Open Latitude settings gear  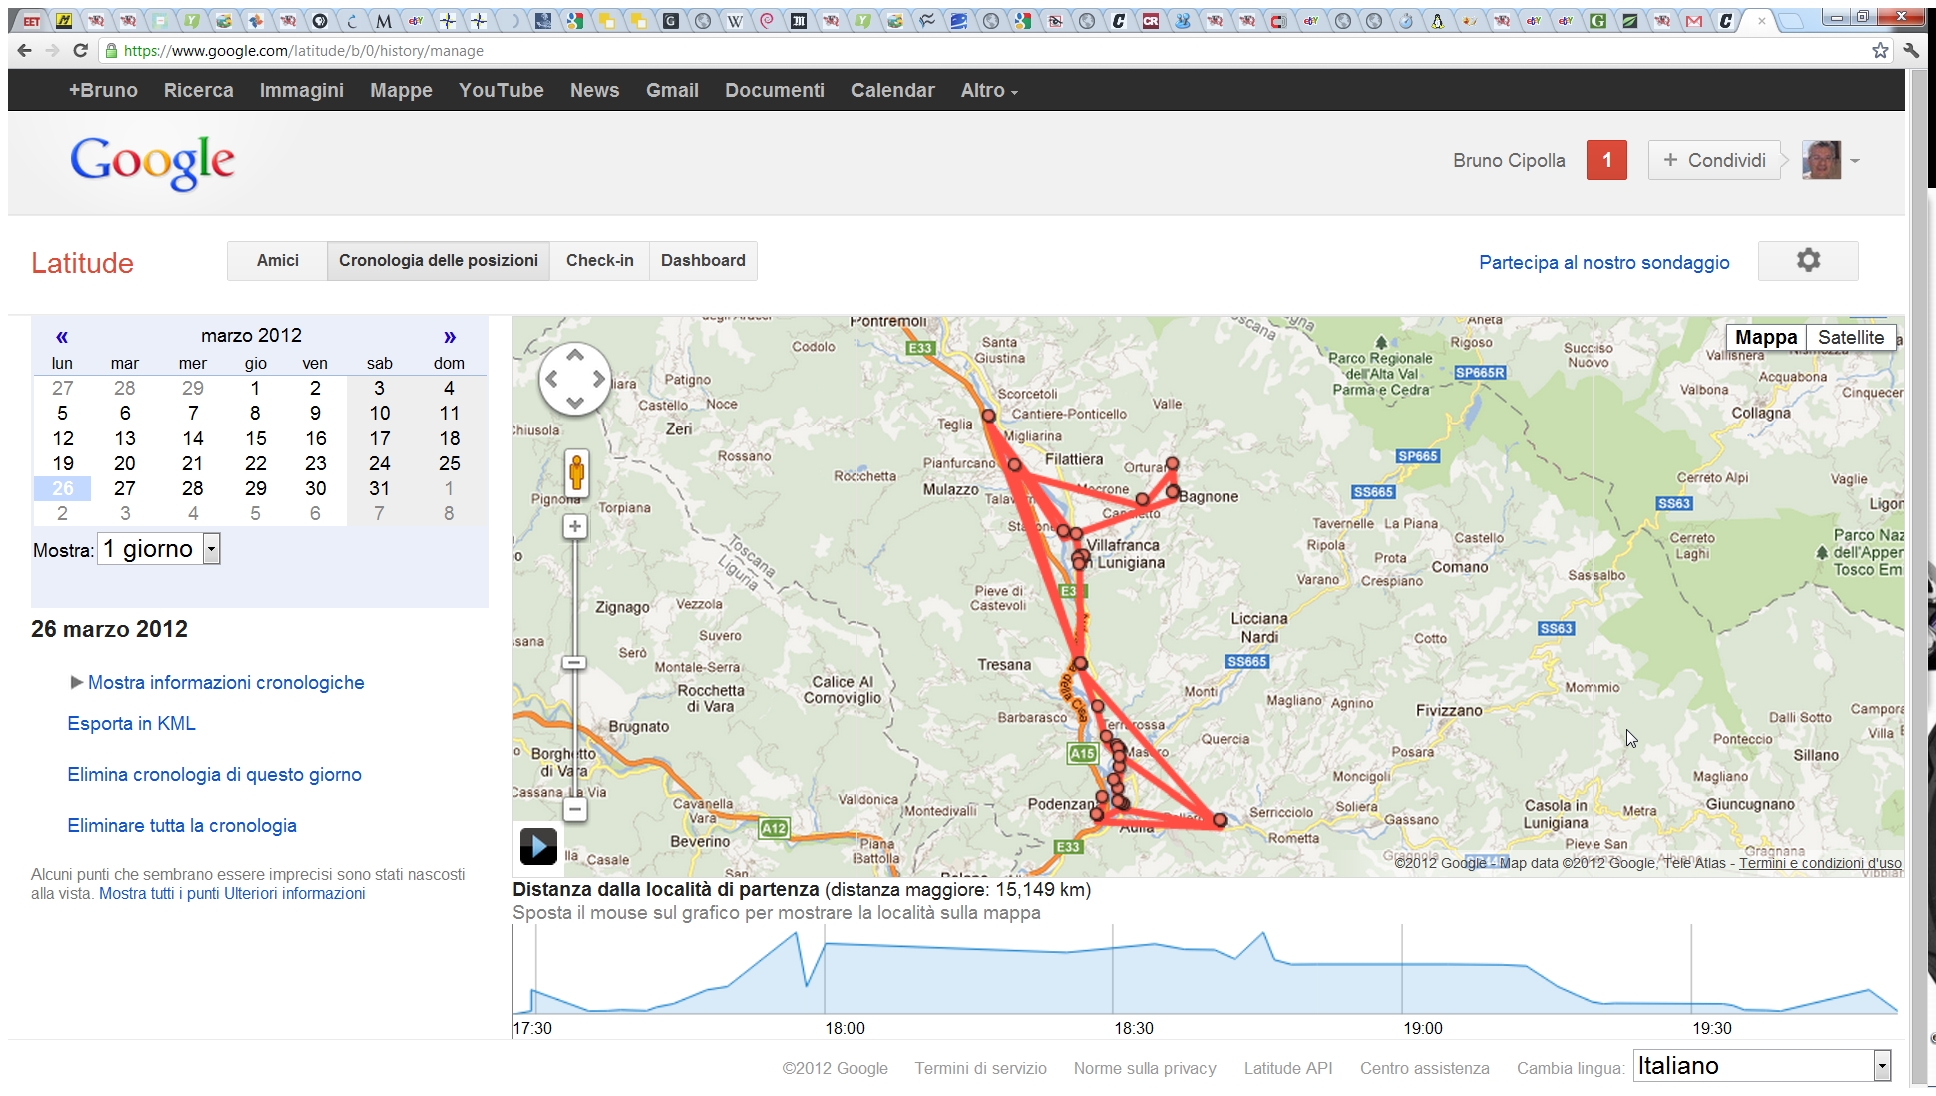pyautogui.click(x=1808, y=261)
